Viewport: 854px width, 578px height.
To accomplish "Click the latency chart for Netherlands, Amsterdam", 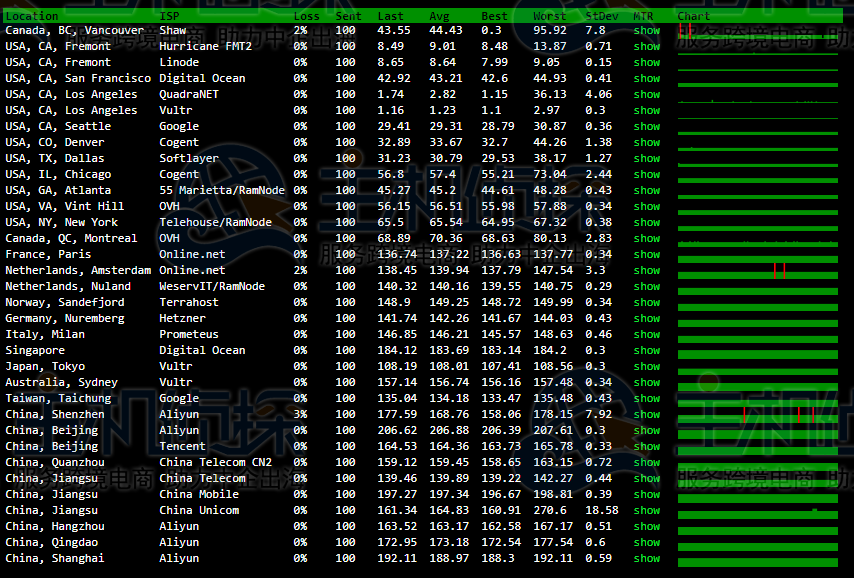I will point(758,271).
